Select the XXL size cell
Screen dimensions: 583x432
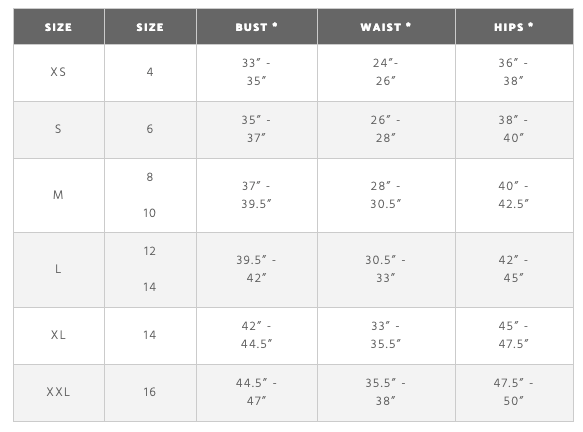point(59,393)
